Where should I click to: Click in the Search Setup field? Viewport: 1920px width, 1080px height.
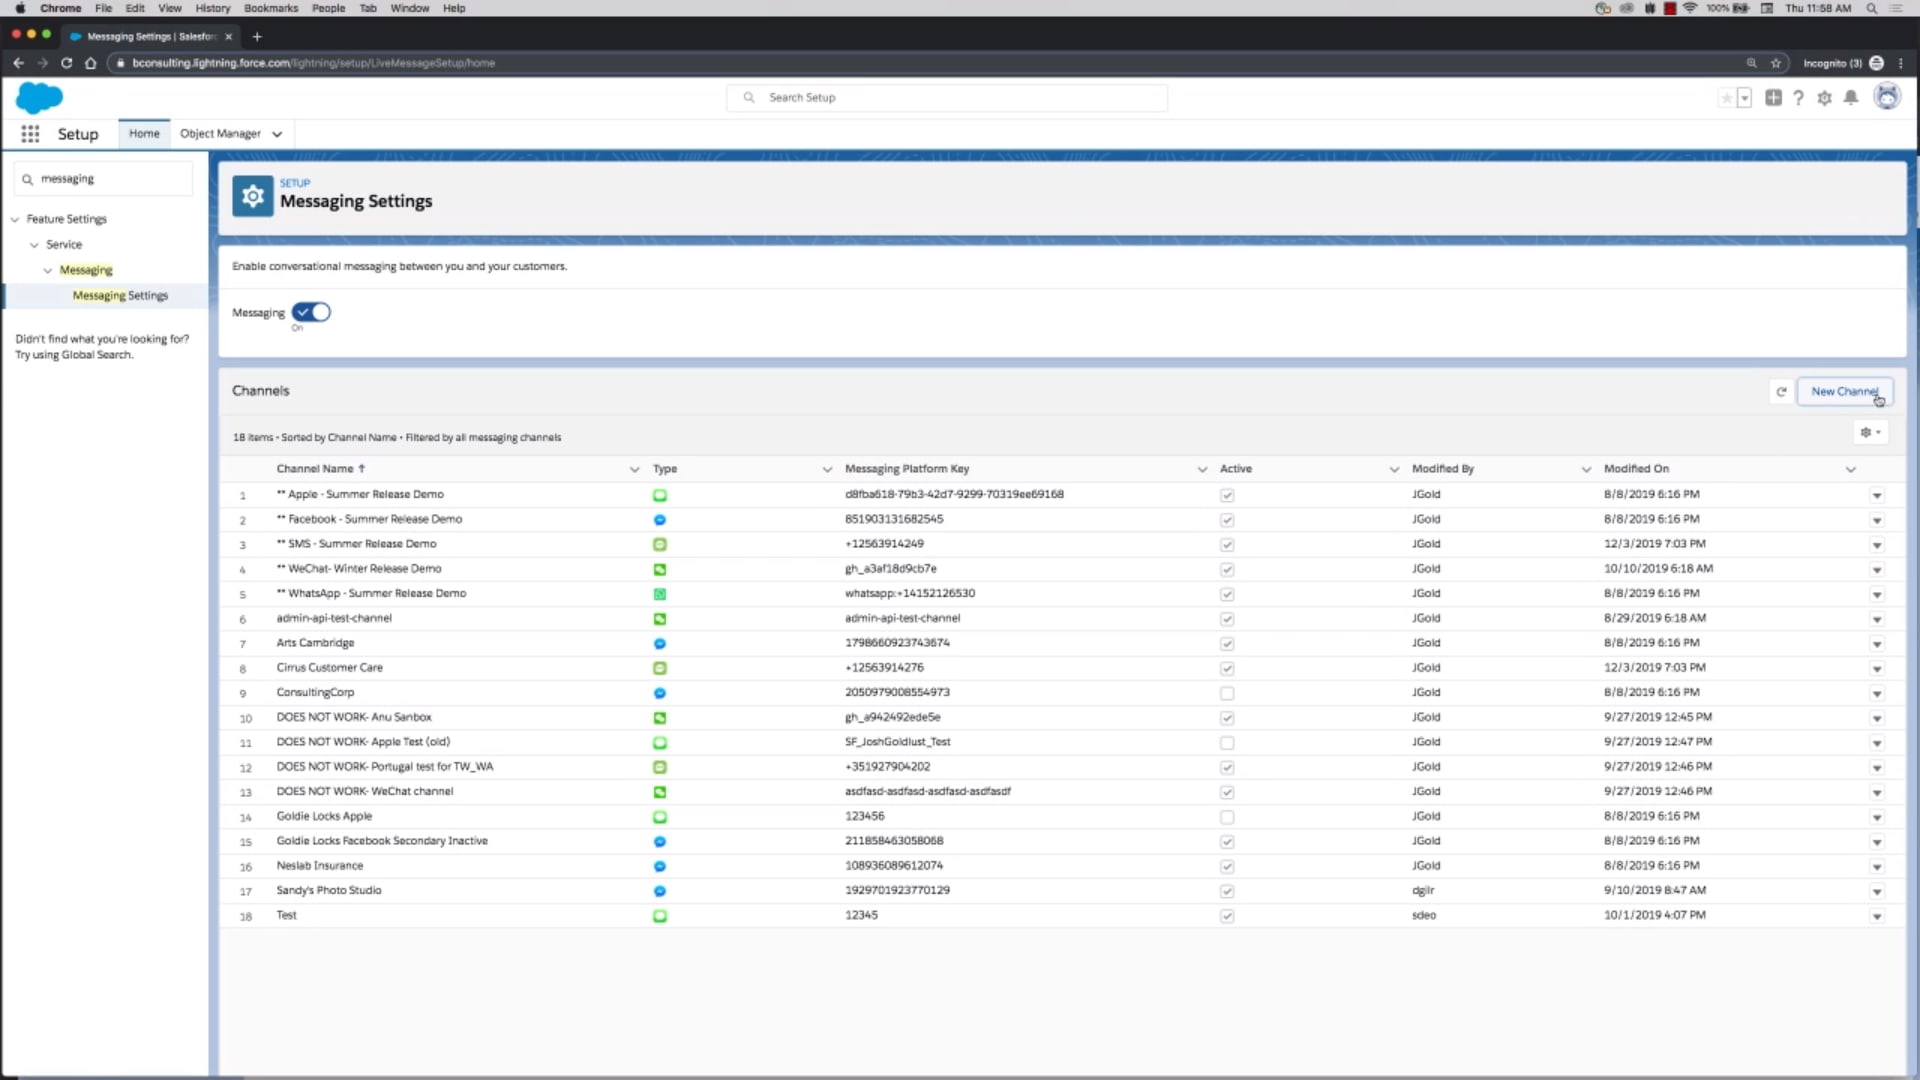[947, 98]
